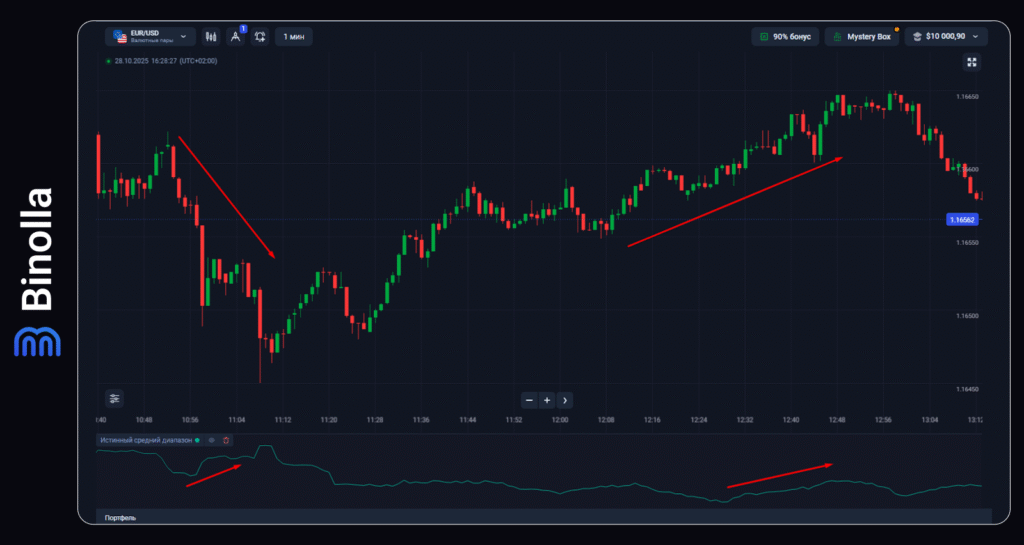Click the 1.16500 price axis label

[967, 315]
